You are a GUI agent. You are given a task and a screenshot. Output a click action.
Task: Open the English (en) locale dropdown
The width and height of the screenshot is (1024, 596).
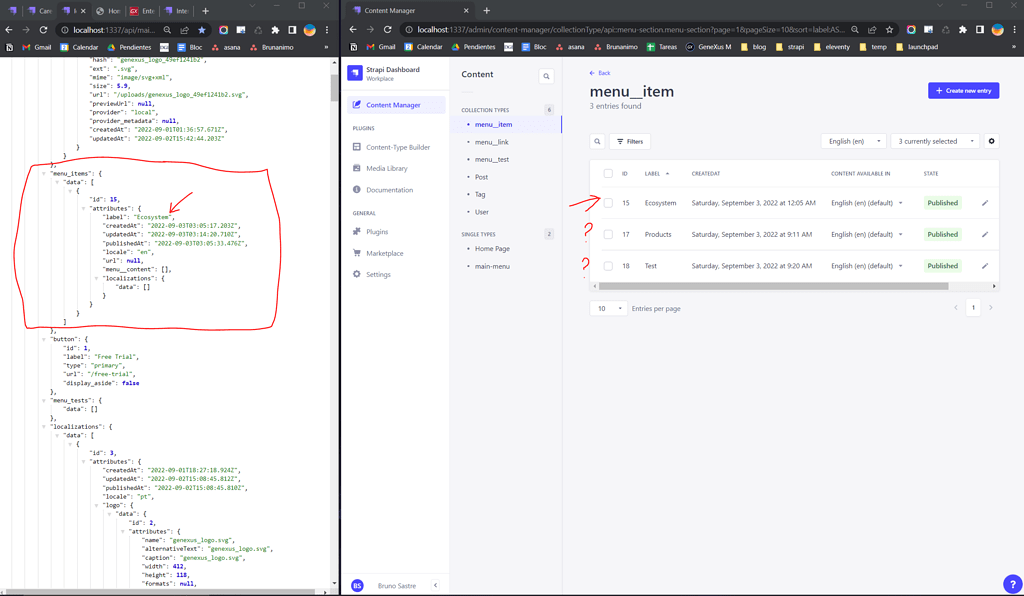click(853, 141)
